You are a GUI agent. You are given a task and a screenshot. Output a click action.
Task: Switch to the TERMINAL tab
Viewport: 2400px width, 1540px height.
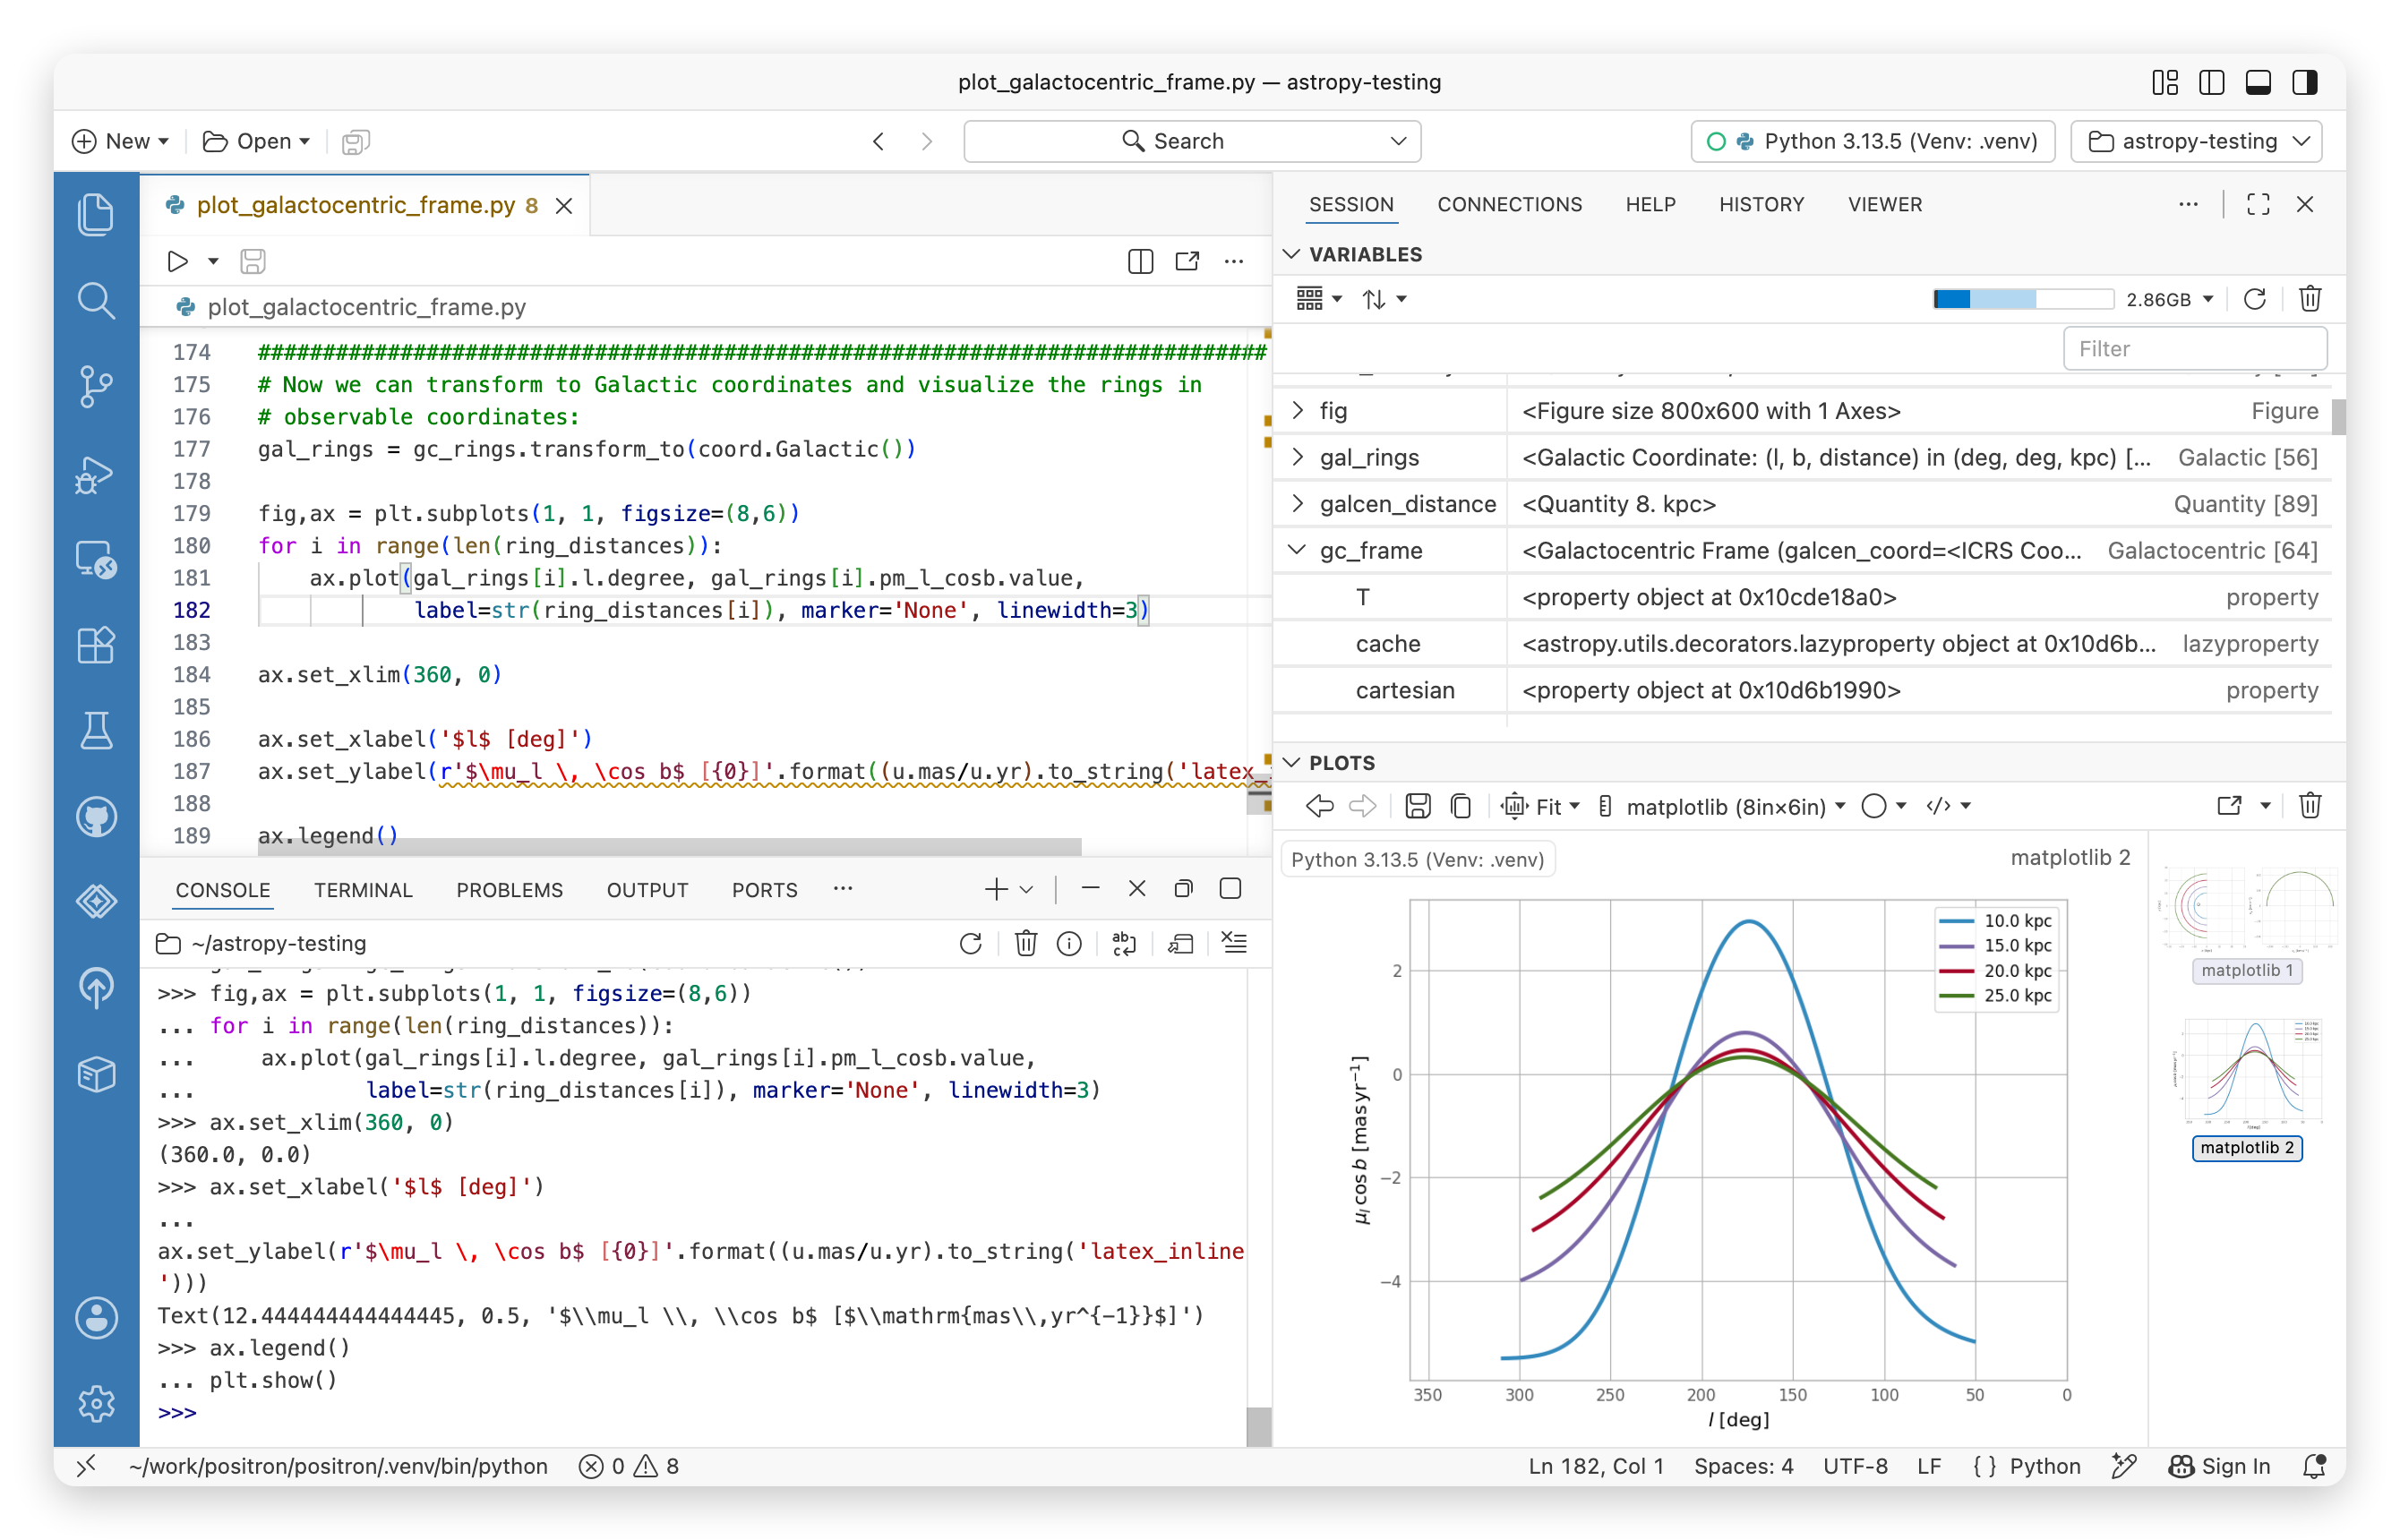[x=363, y=889]
